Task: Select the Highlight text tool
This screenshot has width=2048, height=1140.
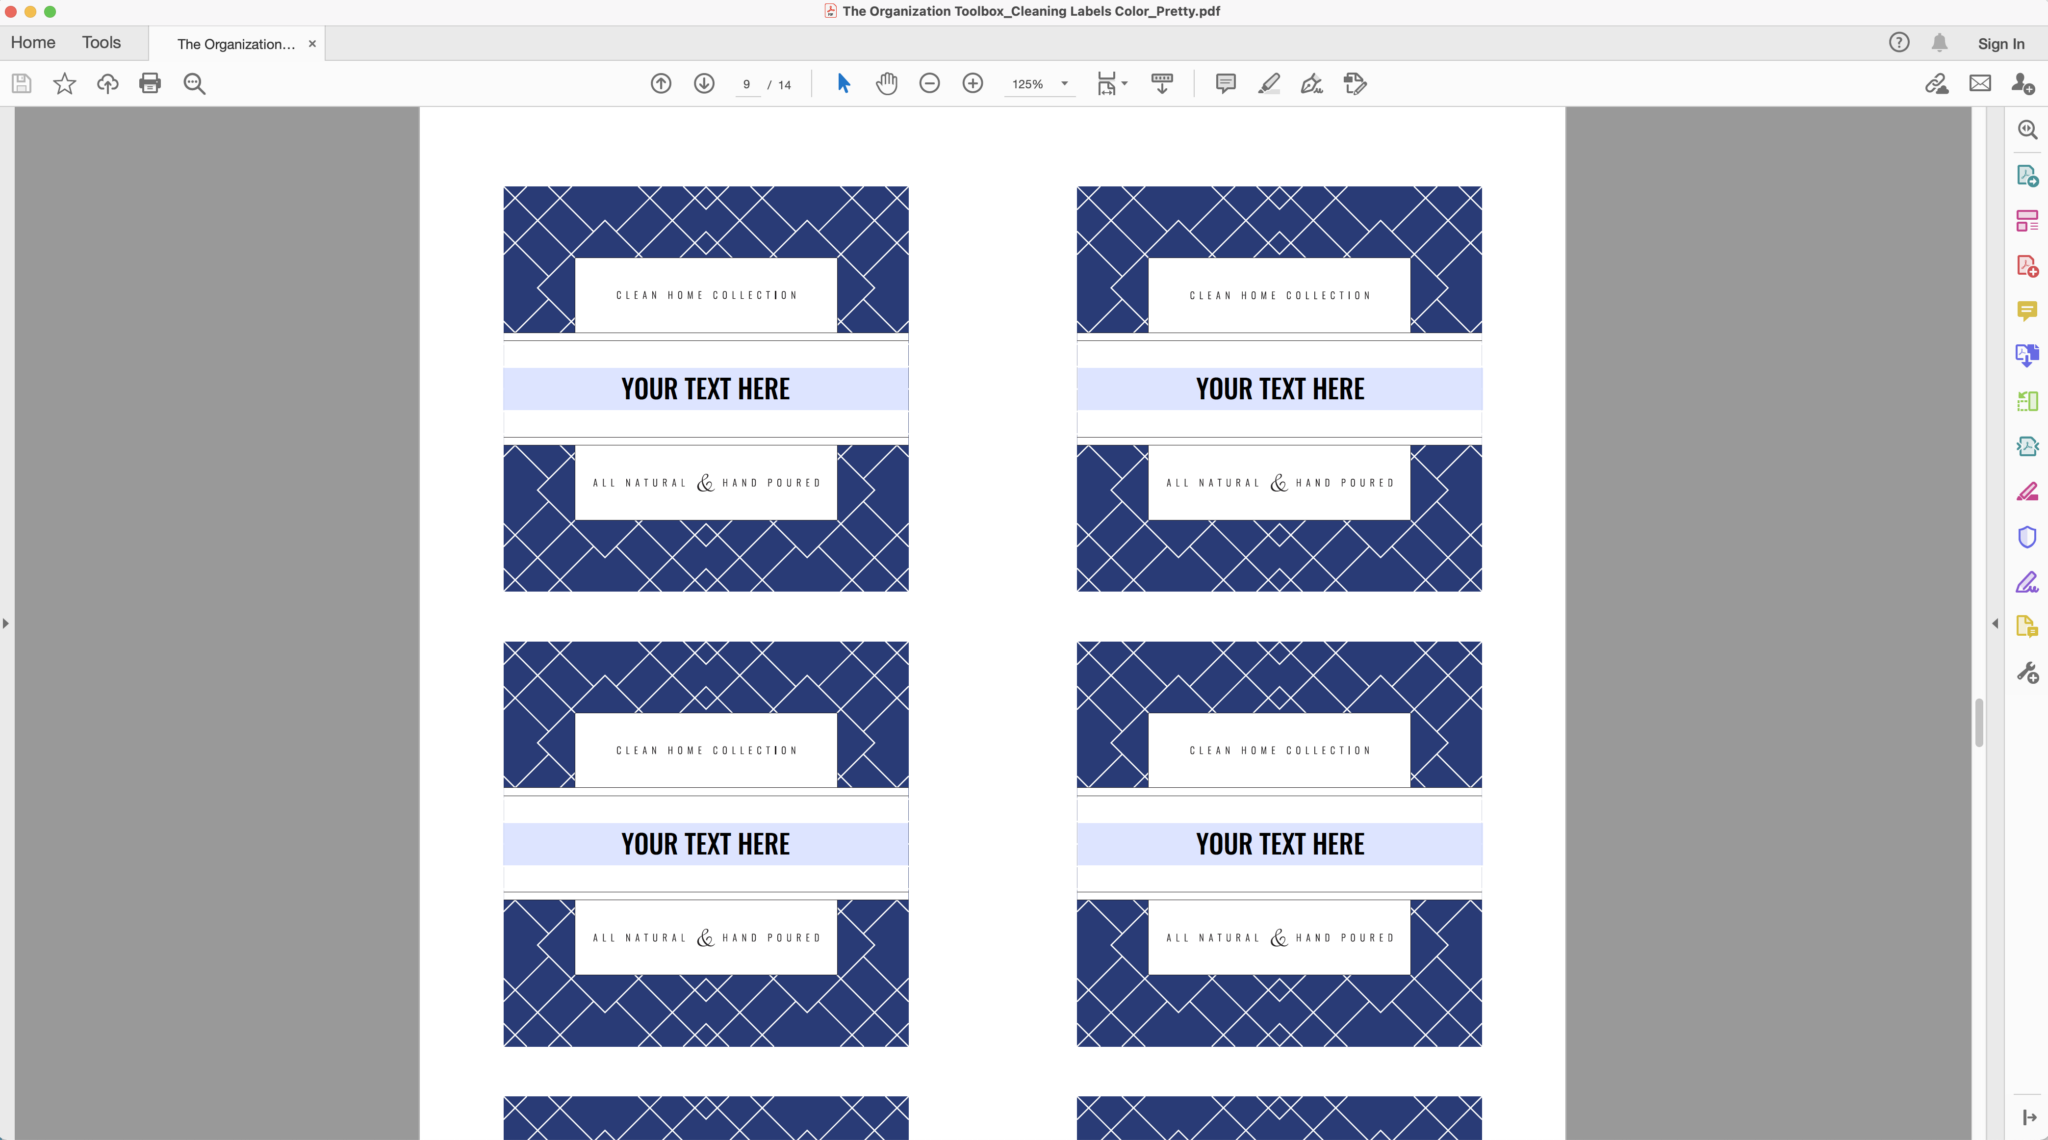Action: (1268, 83)
